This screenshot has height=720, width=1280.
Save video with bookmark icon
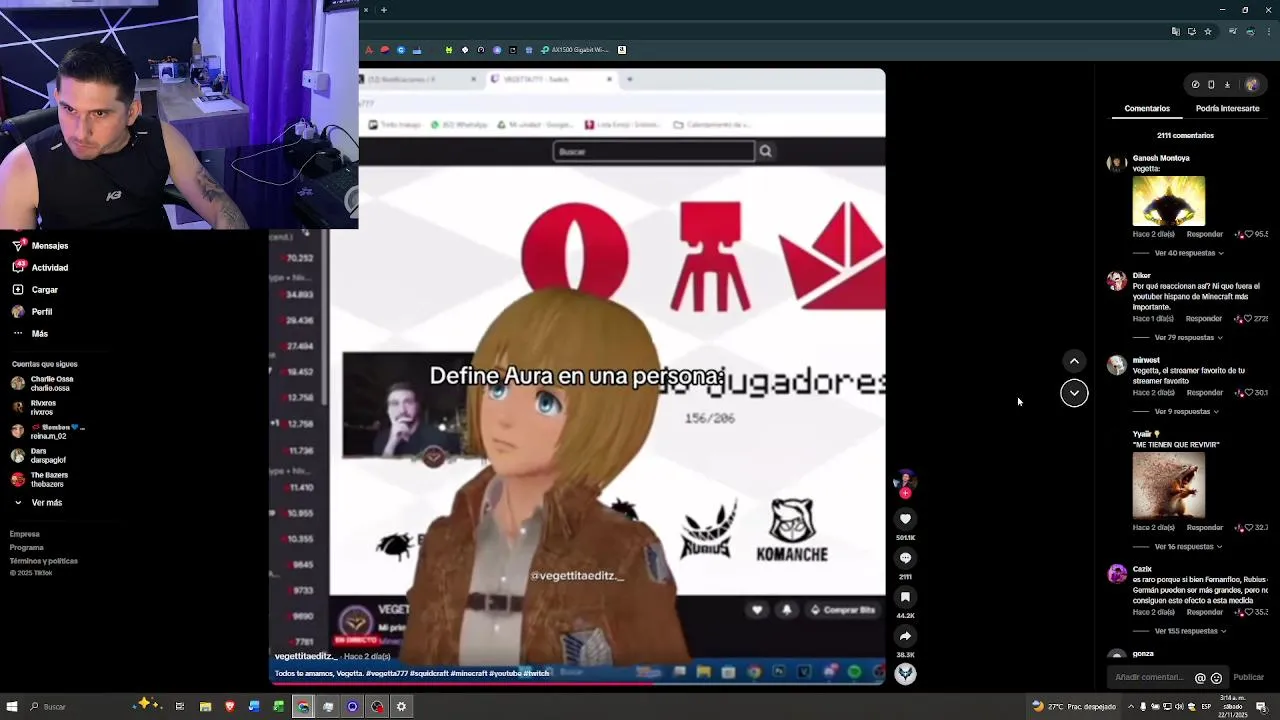905,597
